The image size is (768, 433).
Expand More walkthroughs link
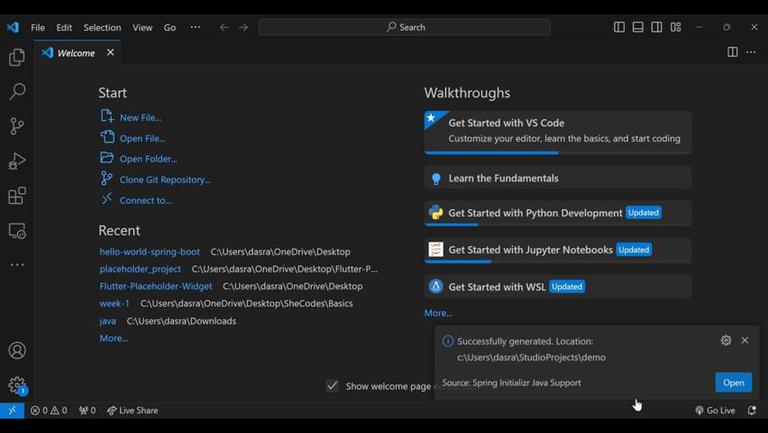pos(438,313)
